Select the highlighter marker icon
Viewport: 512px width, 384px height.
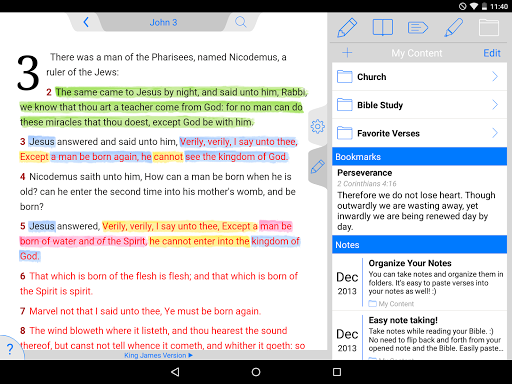click(x=454, y=27)
